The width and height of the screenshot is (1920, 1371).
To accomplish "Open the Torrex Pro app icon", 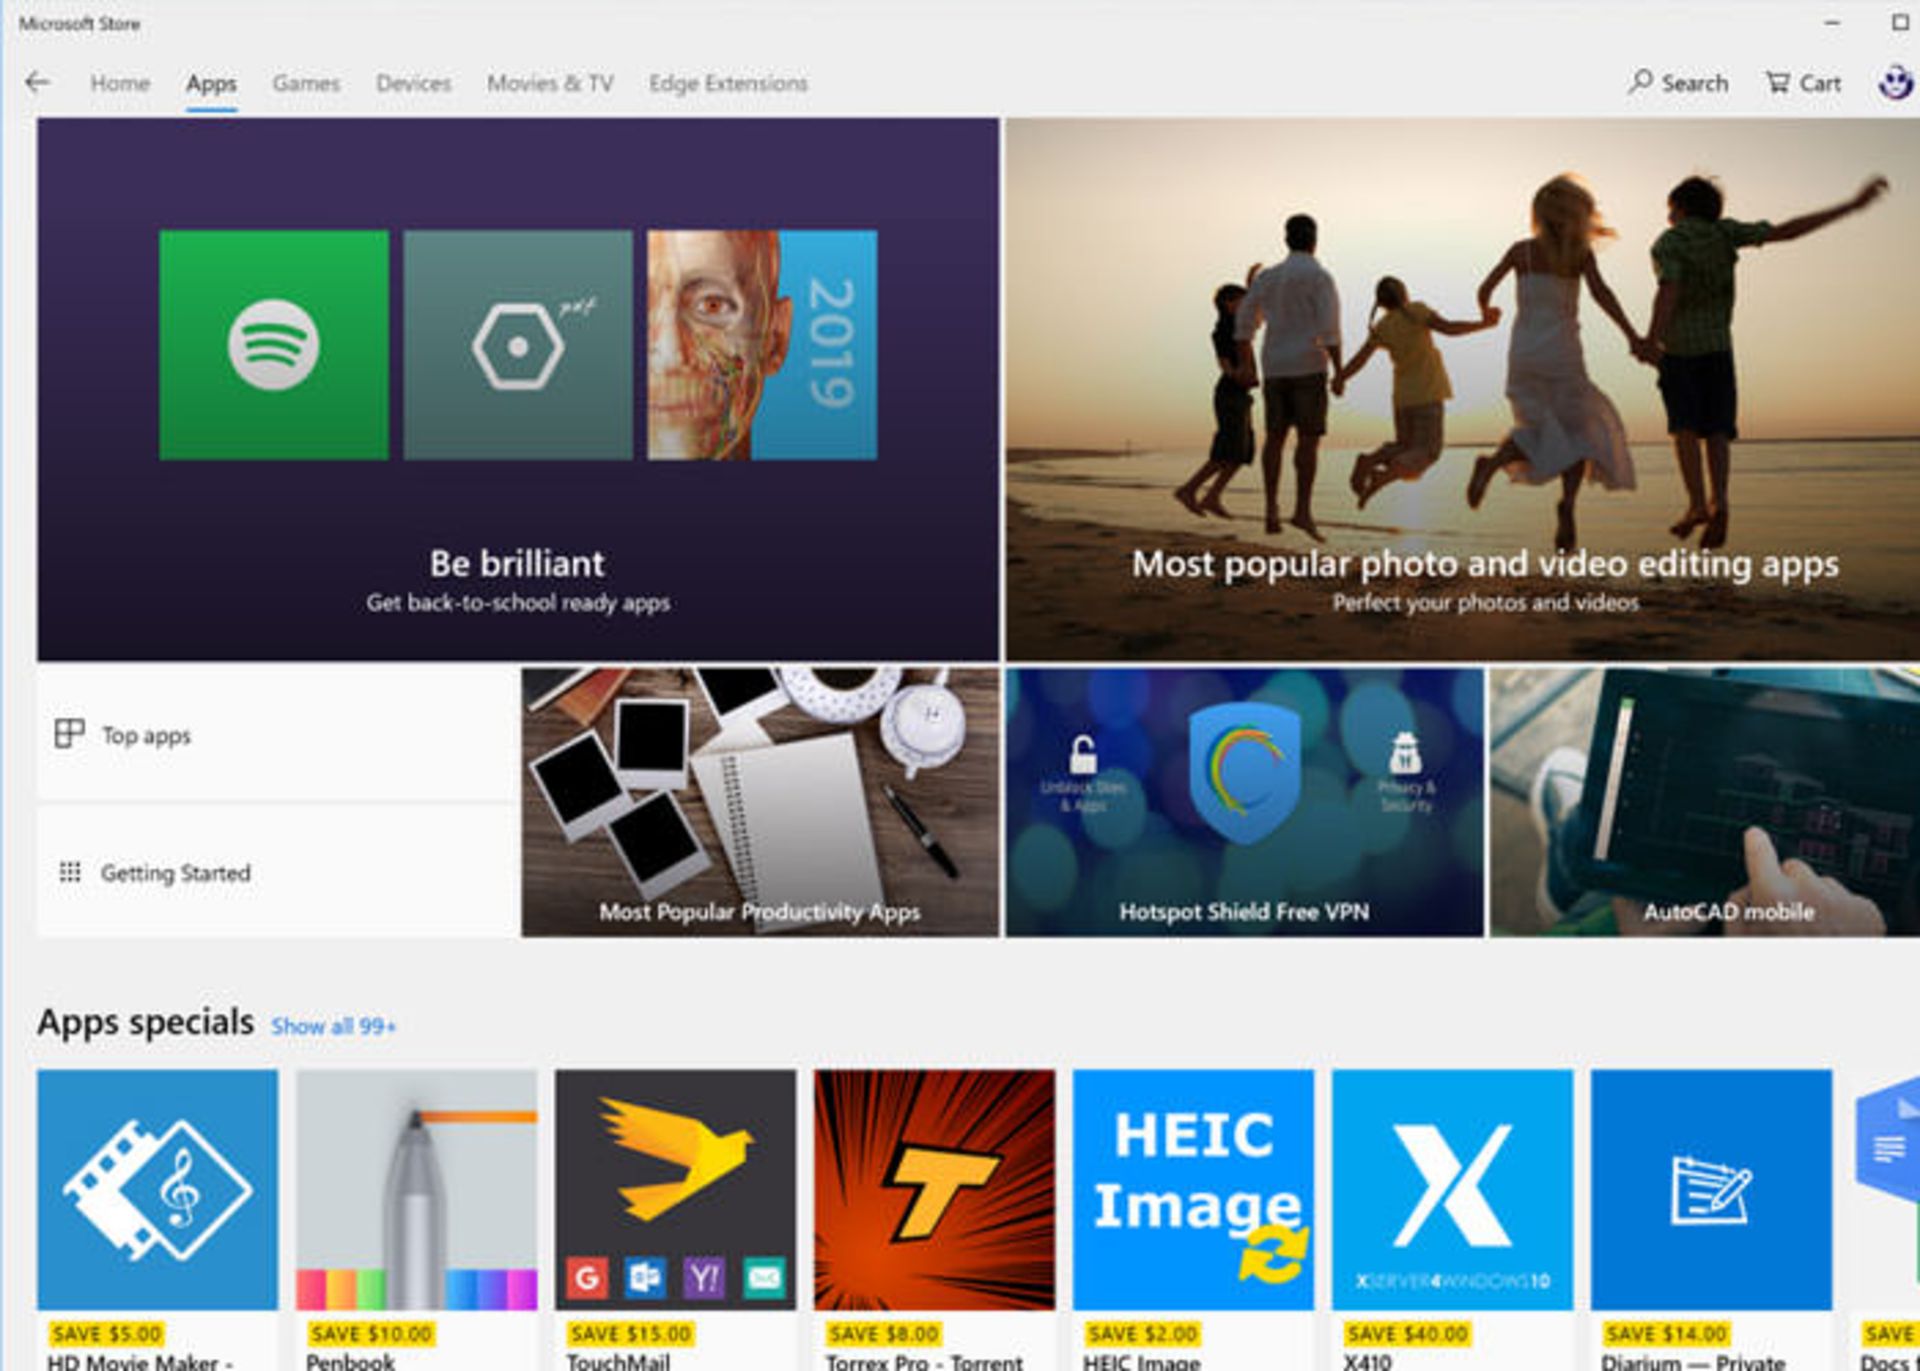I will tap(935, 1190).
